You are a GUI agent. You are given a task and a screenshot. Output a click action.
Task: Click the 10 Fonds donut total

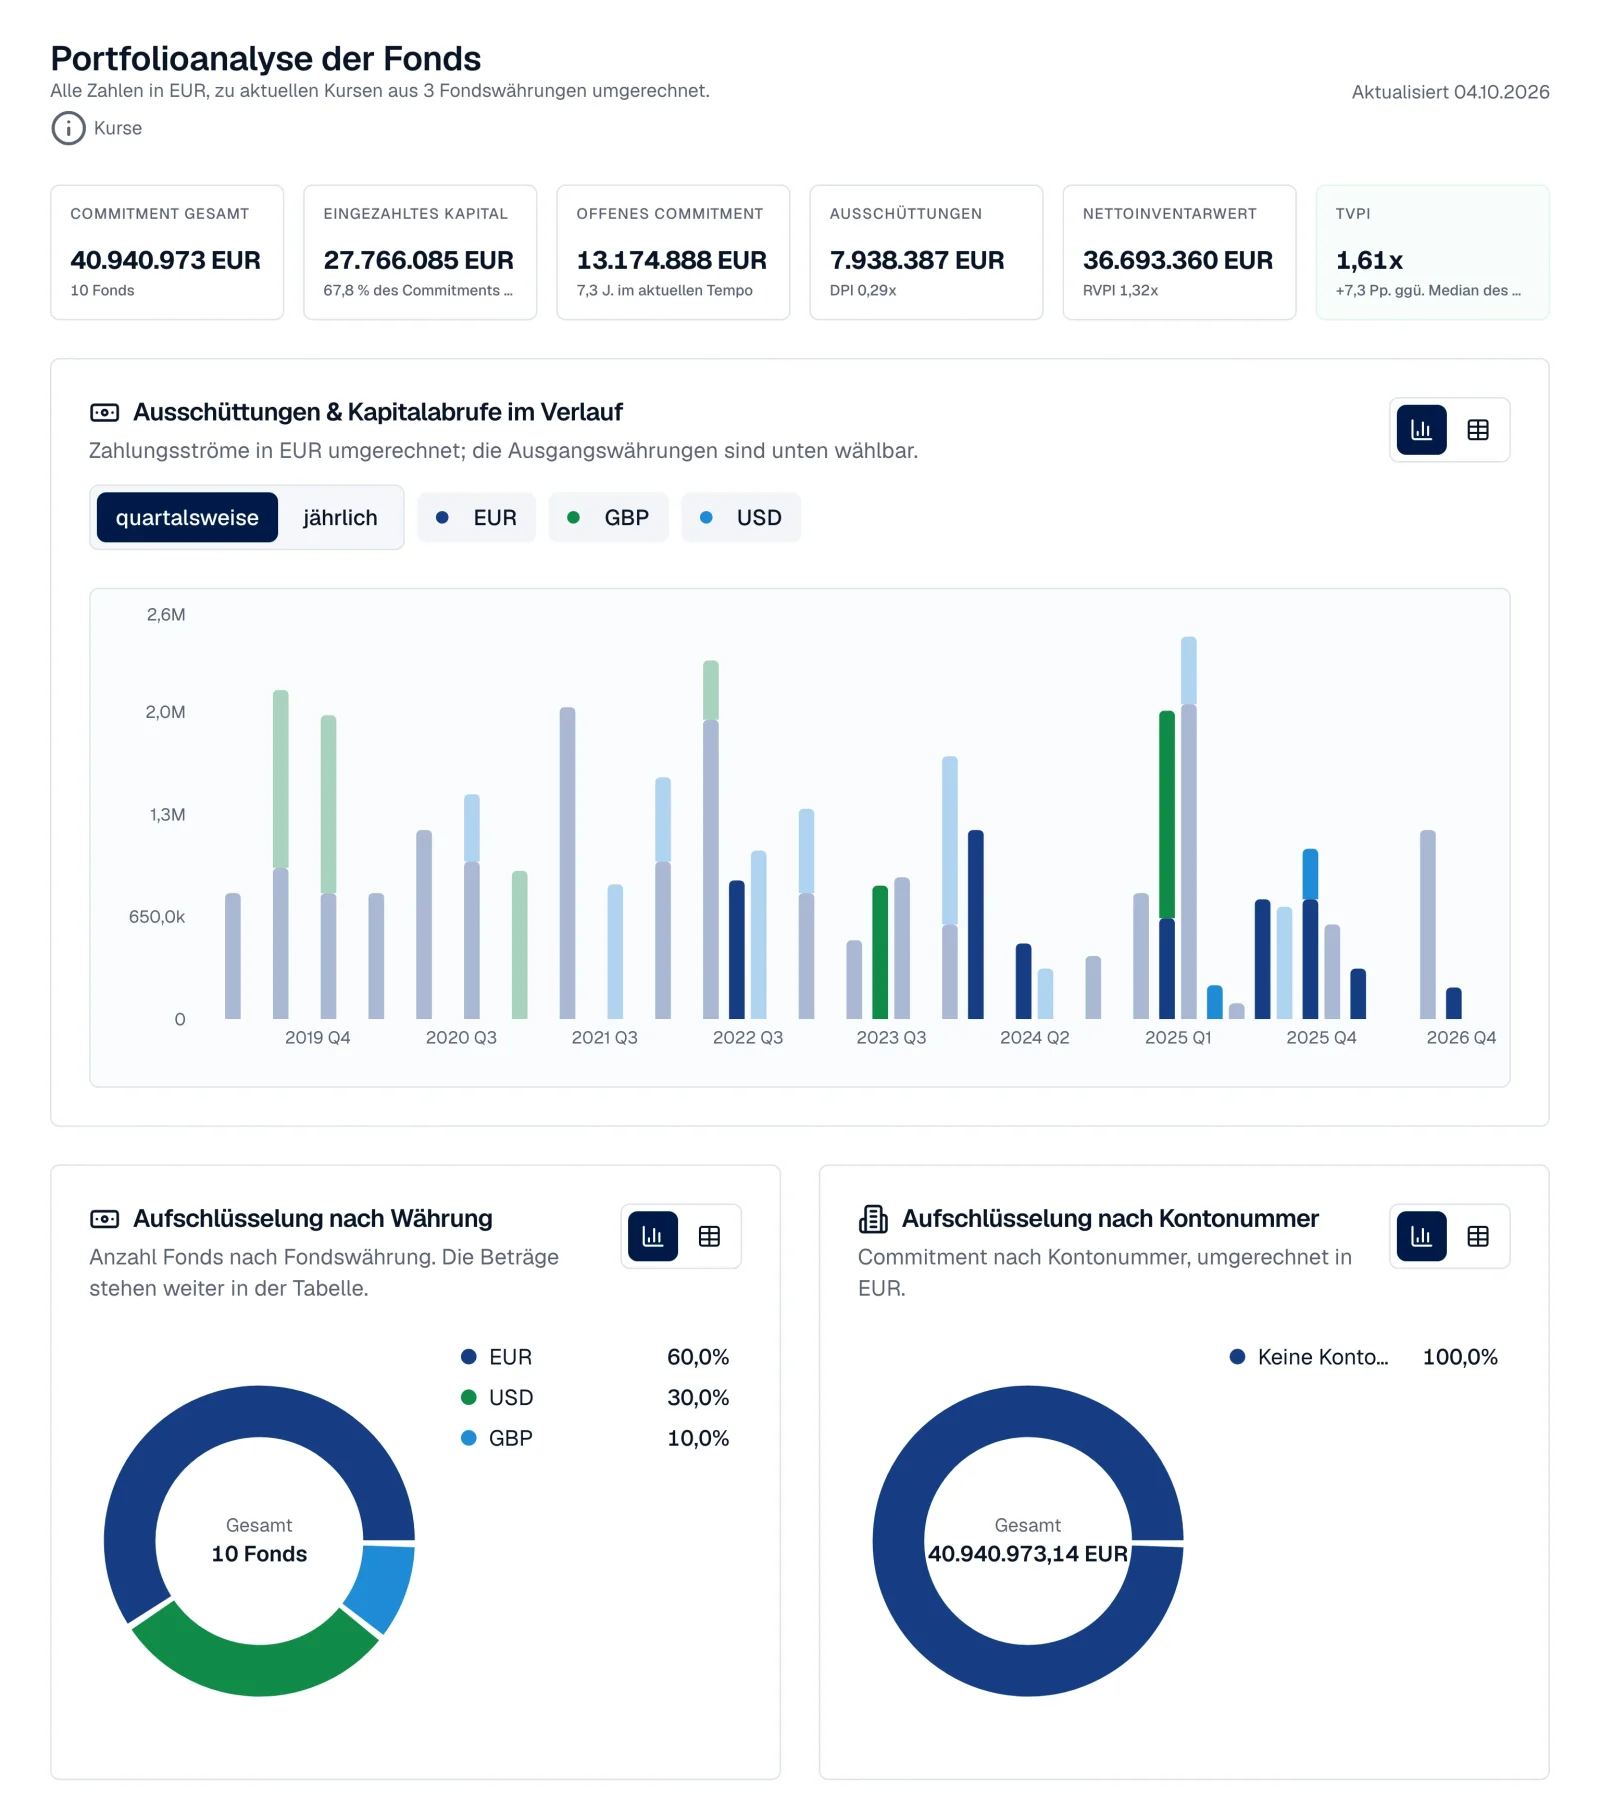[259, 1554]
